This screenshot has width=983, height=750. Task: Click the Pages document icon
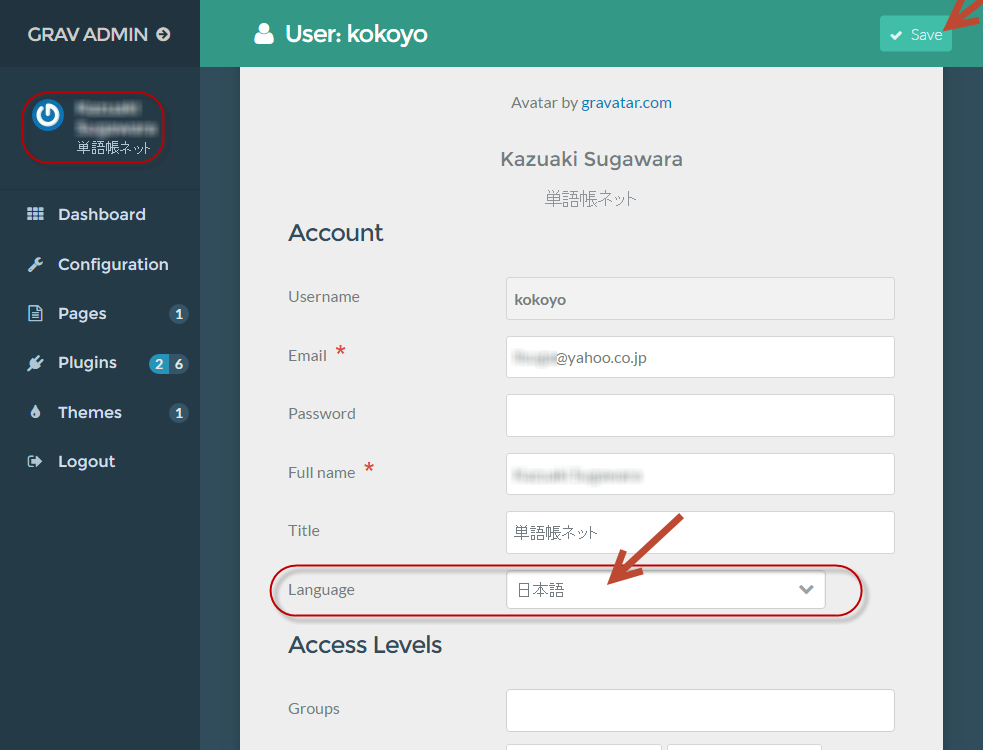(x=35, y=313)
